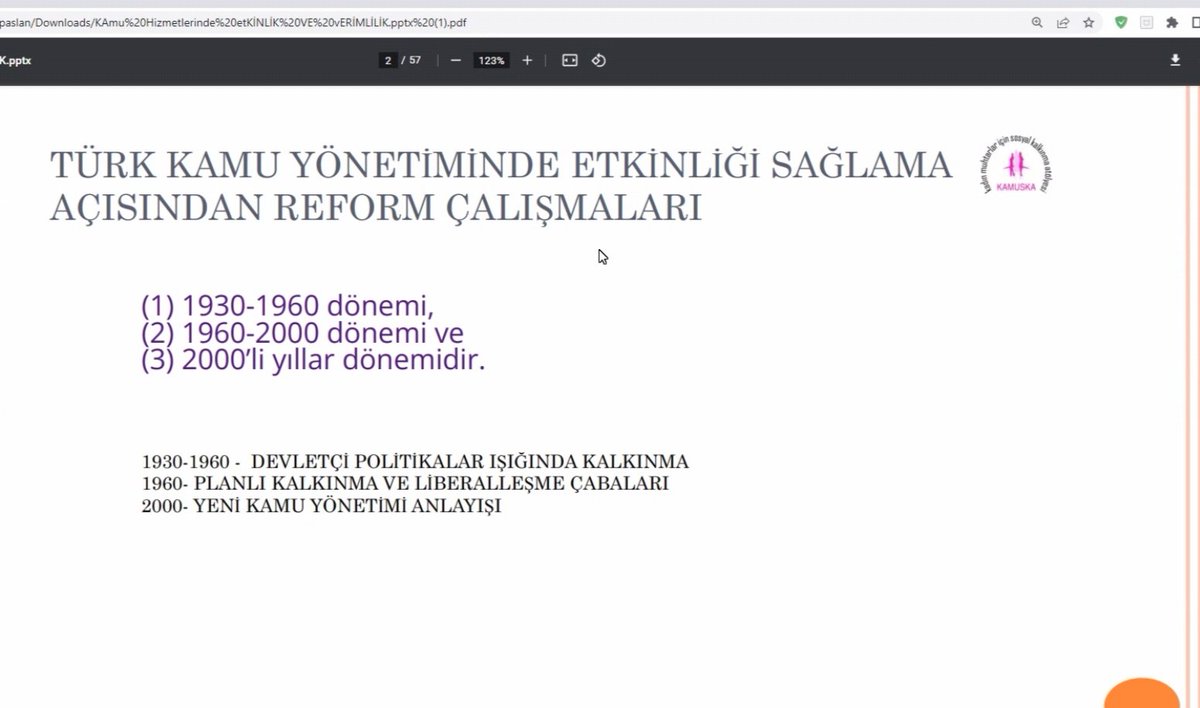
Task: Rotate the PDF page counterclockwise
Action: [599, 60]
